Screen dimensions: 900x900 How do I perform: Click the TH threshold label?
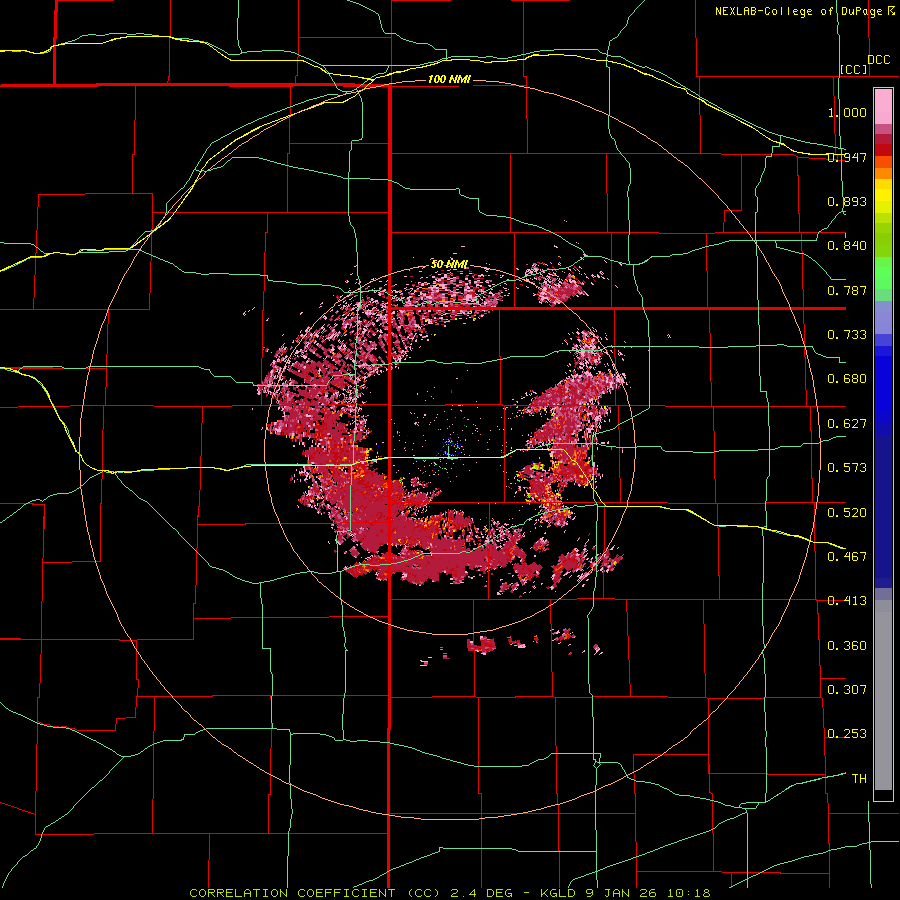point(859,779)
